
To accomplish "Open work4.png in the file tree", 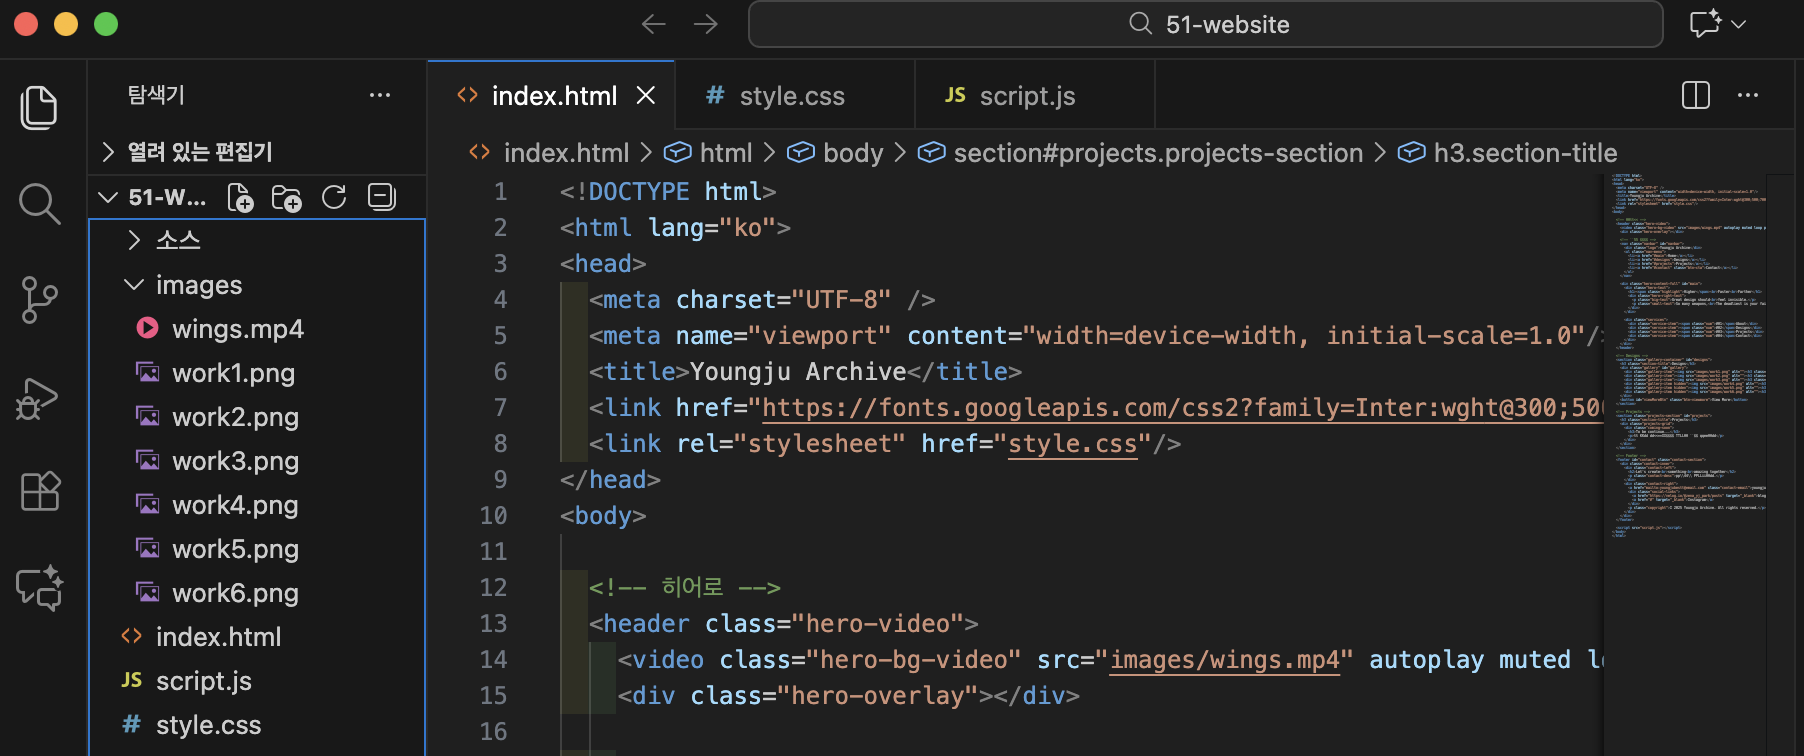I will coord(258,505).
